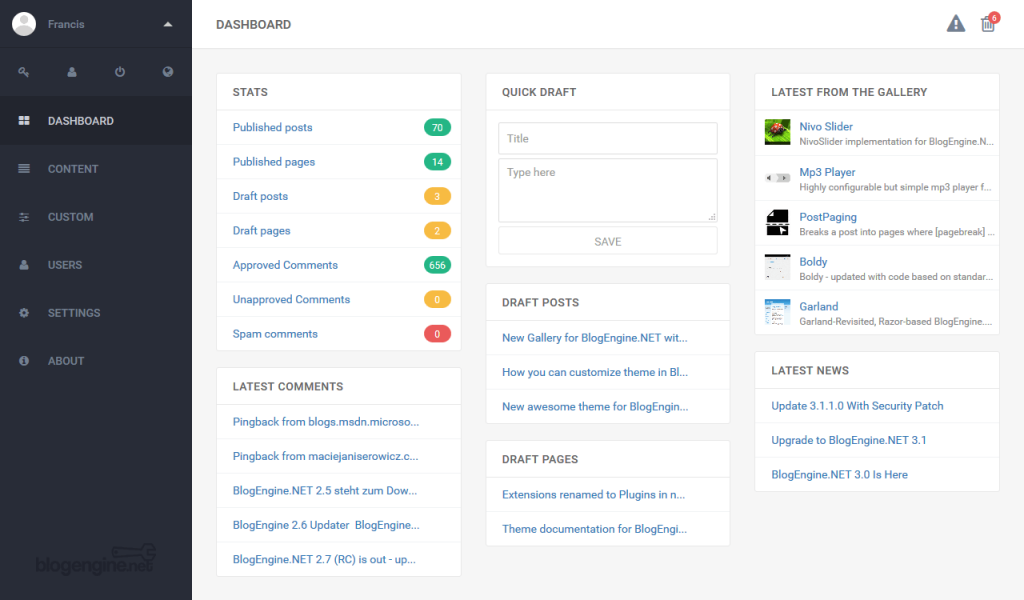The width and height of the screenshot is (1024, 600).
Task: Open the Published posts stats link
Action: pos(272,127)
